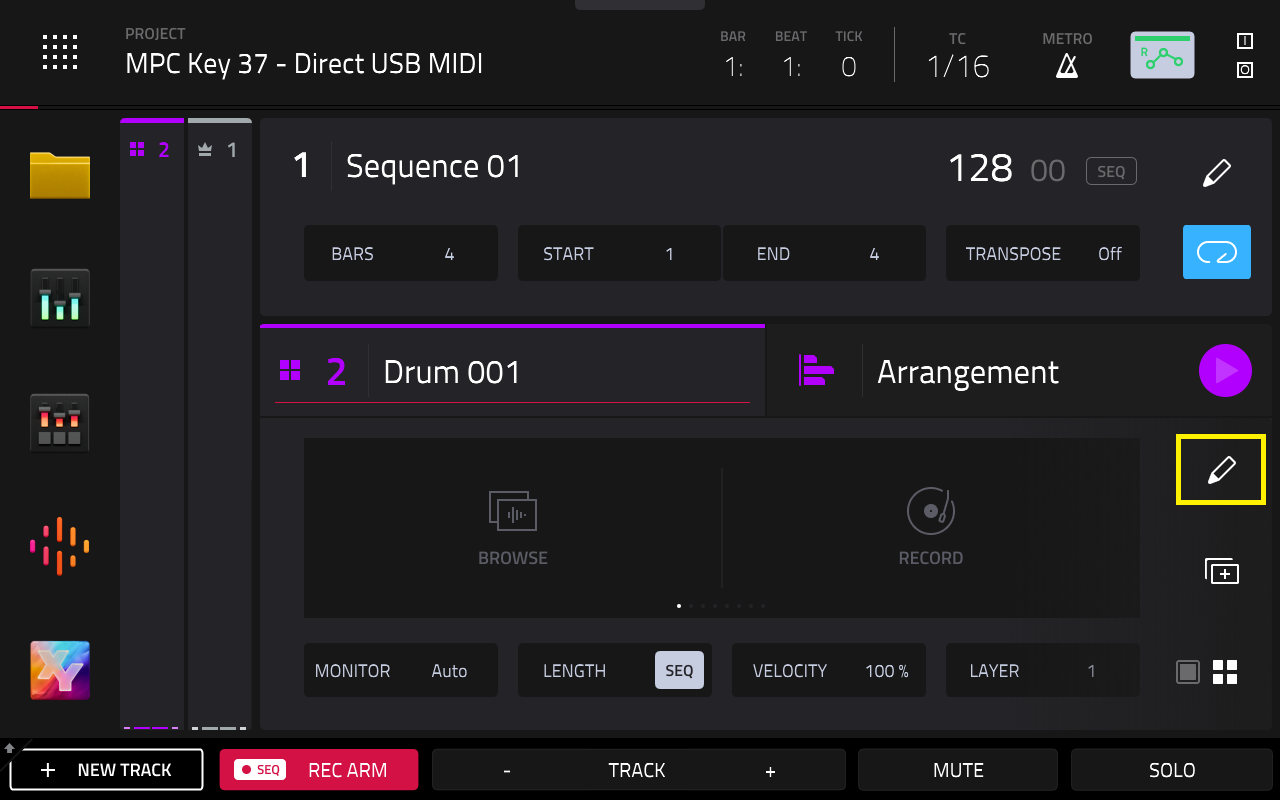
Task: Go to next track with plus
Action: pos(770,771)
